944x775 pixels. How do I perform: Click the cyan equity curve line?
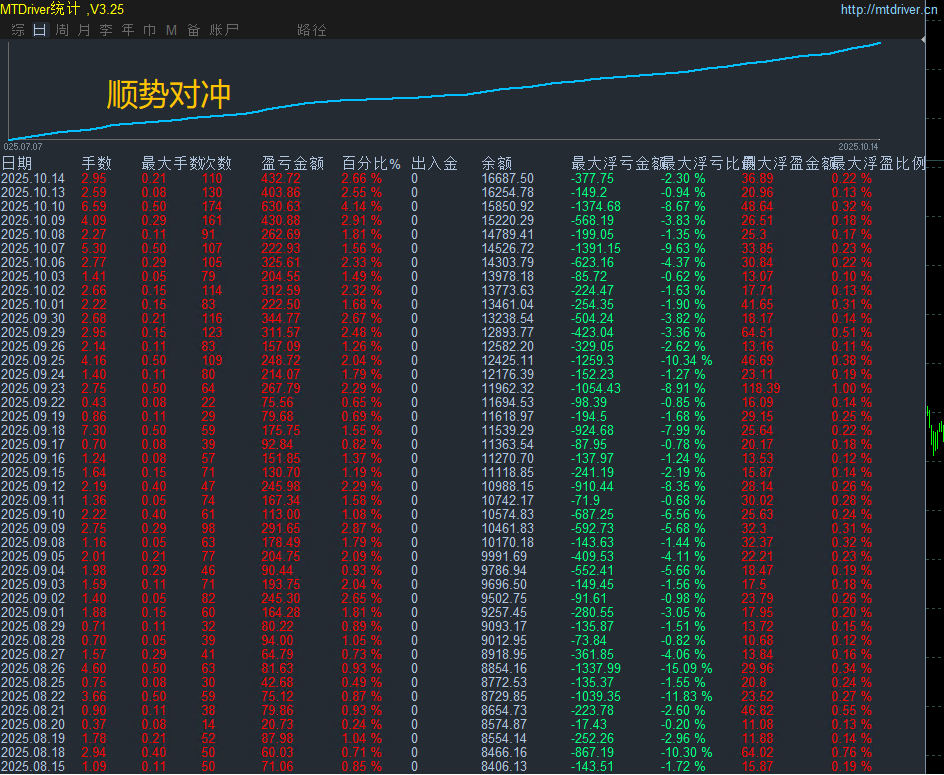click(x=446, y=96)
